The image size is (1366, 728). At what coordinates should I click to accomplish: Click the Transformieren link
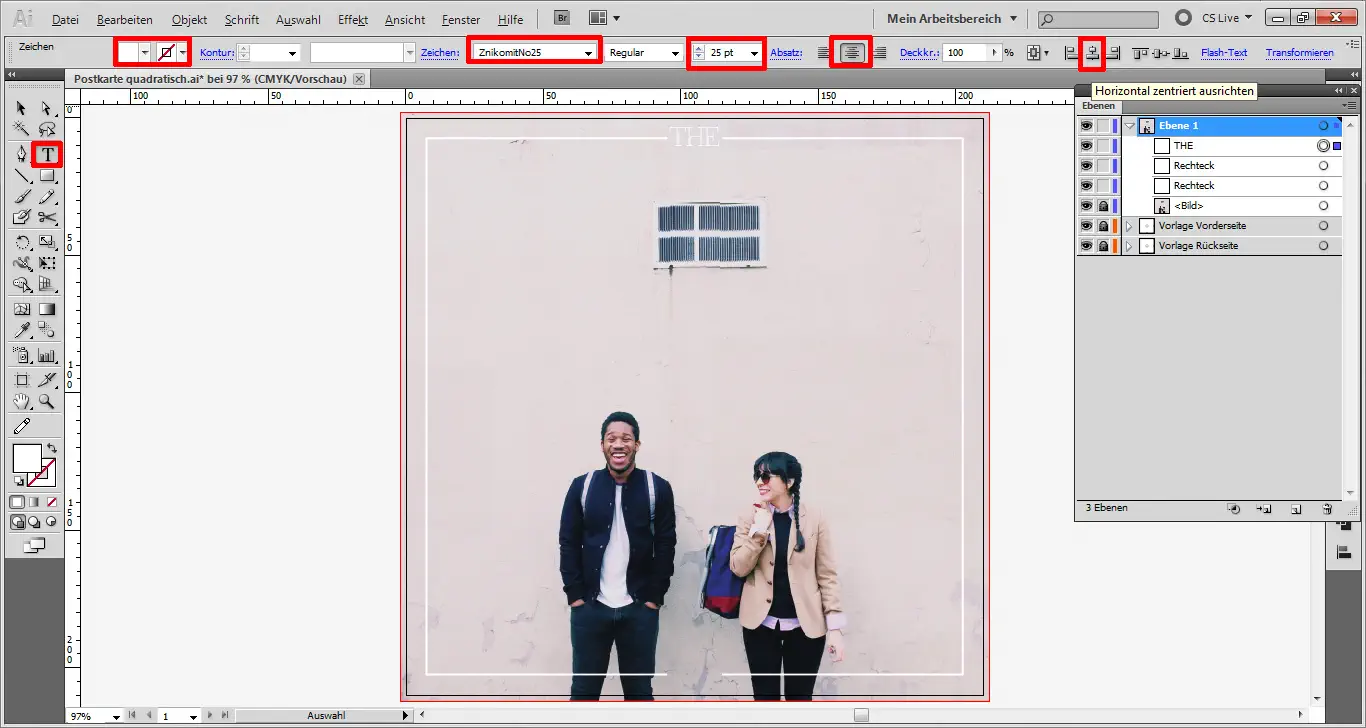tap(1299, 53)
